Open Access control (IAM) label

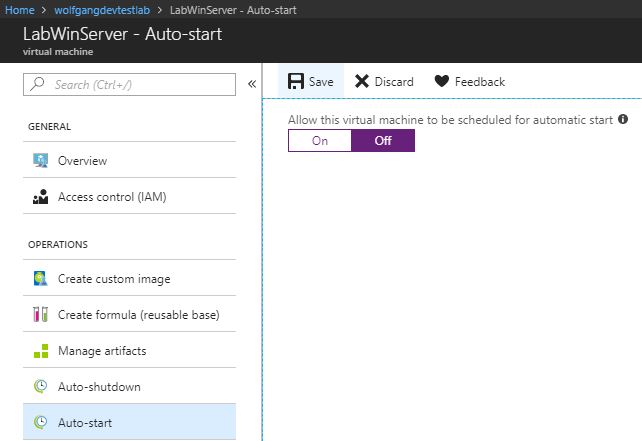[112, 197]
